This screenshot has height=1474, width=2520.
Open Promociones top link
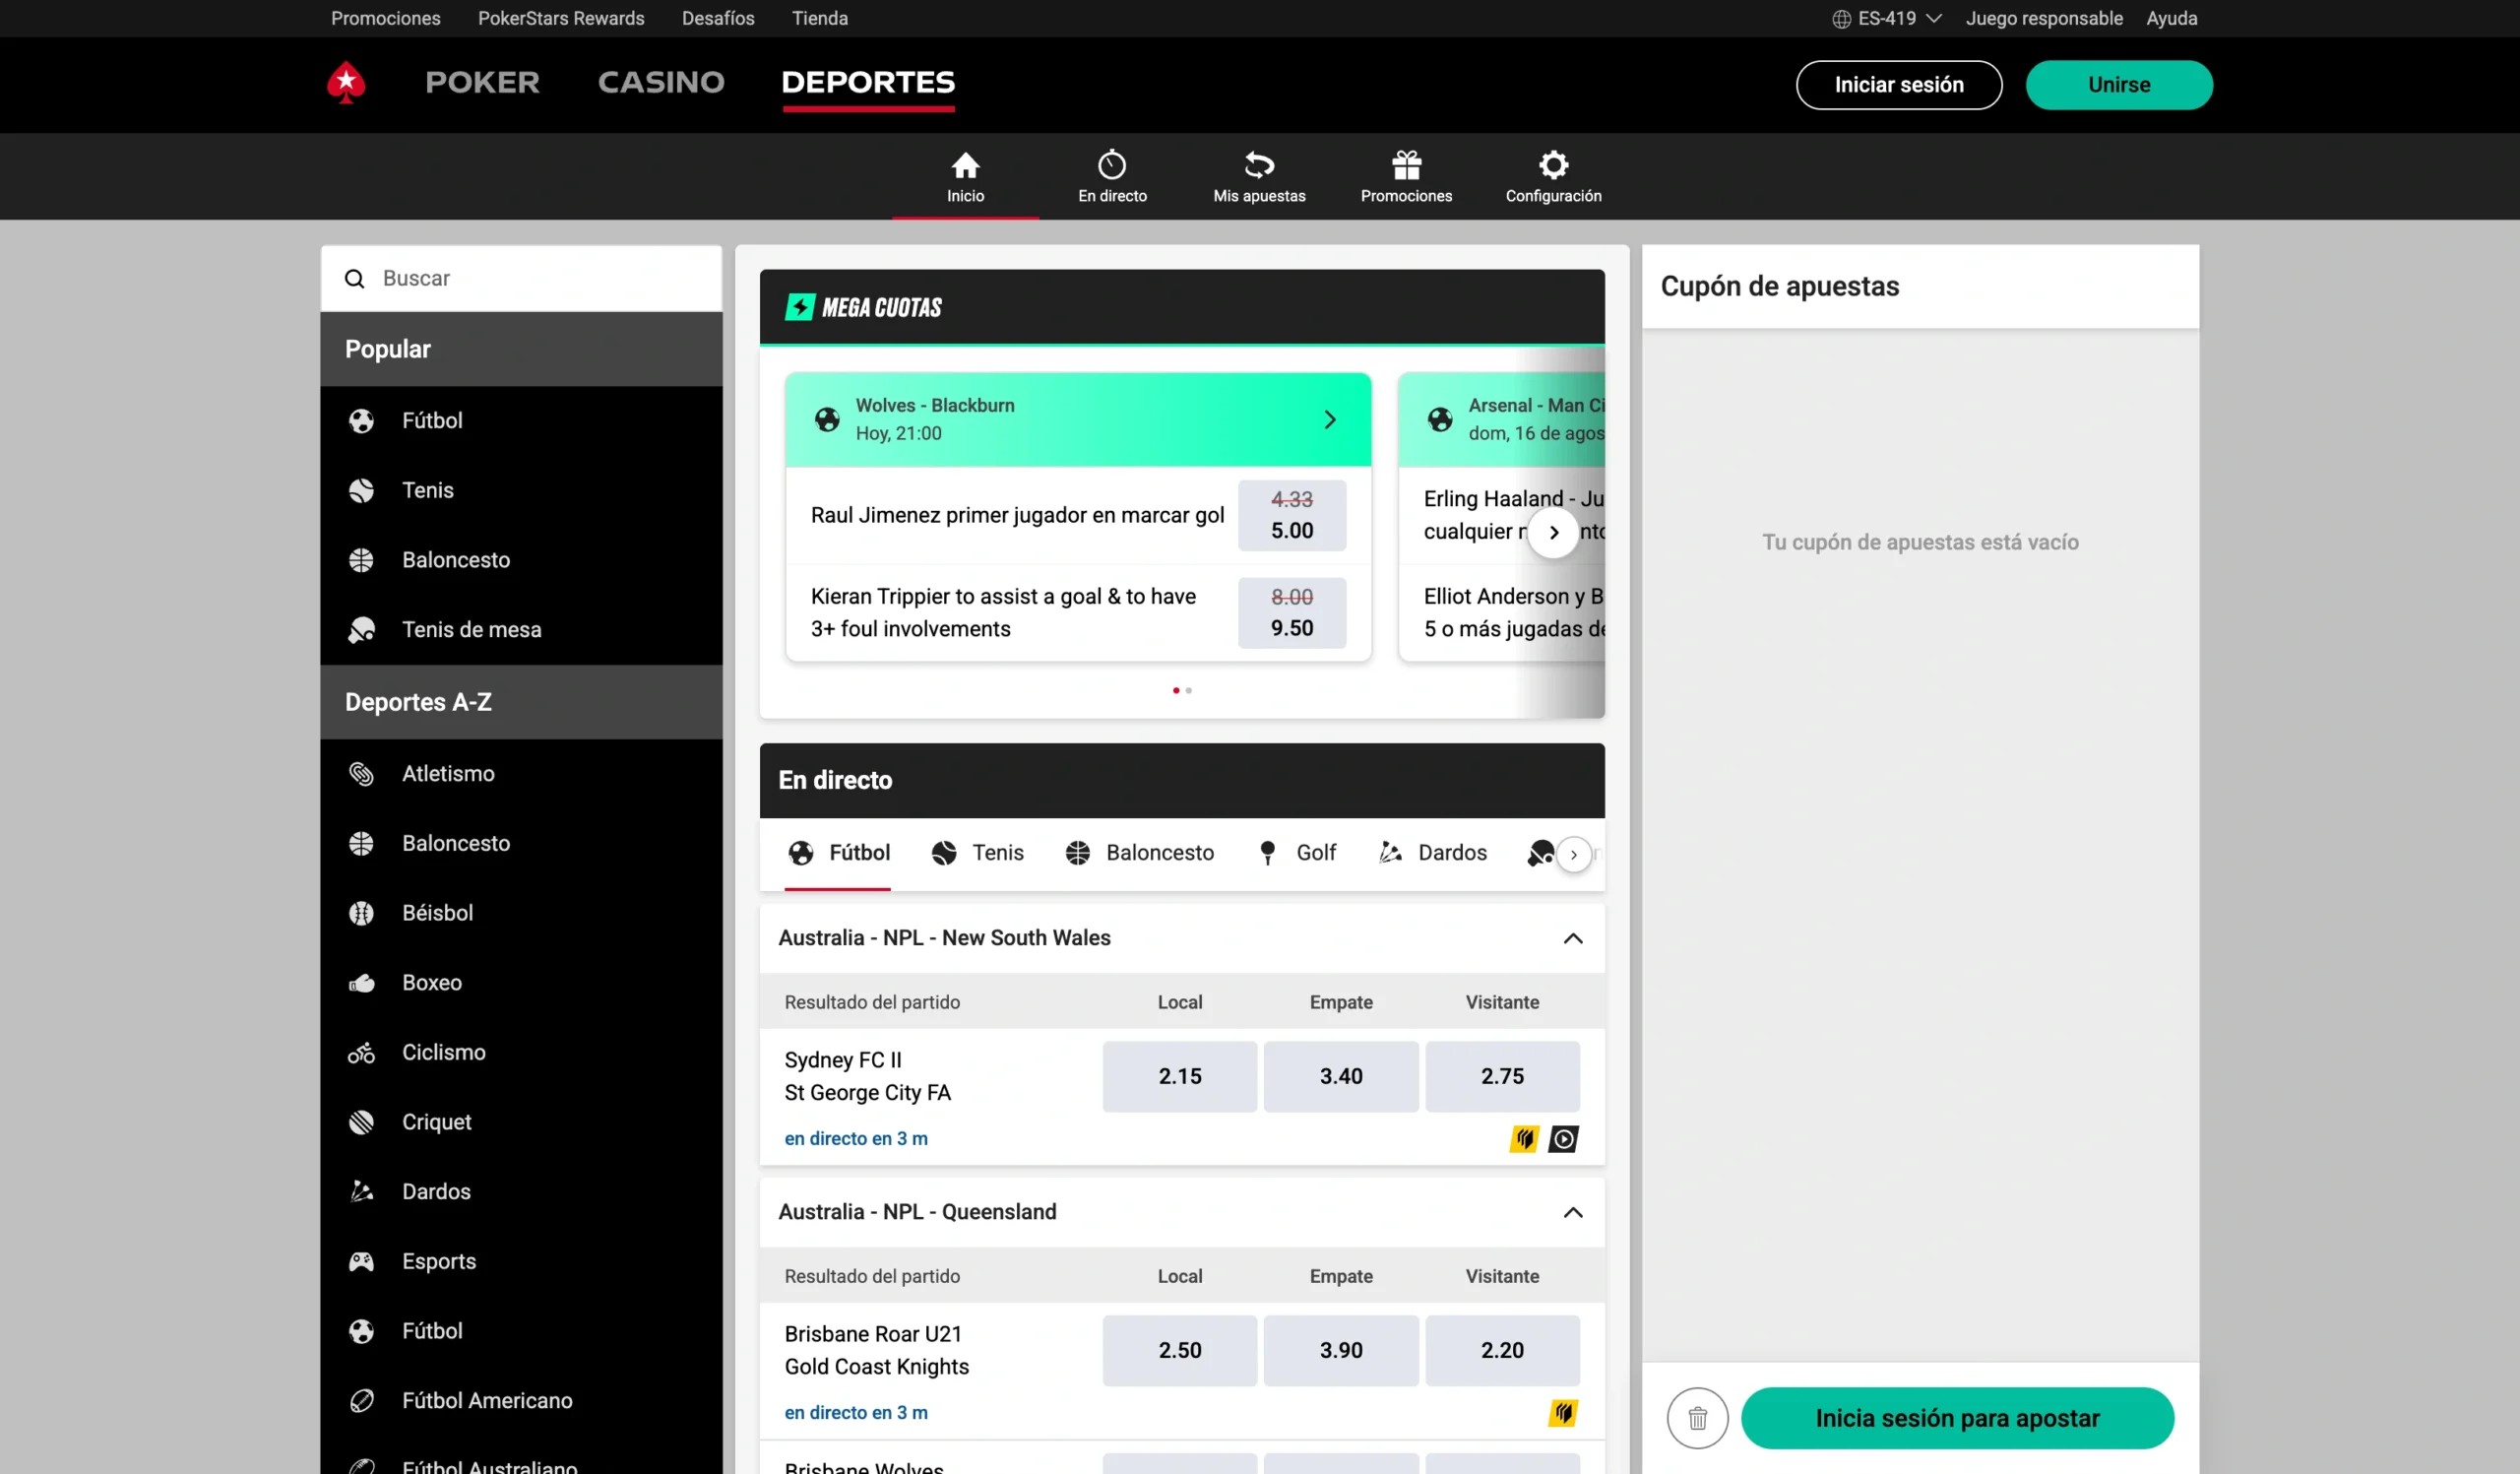(386, 19)
